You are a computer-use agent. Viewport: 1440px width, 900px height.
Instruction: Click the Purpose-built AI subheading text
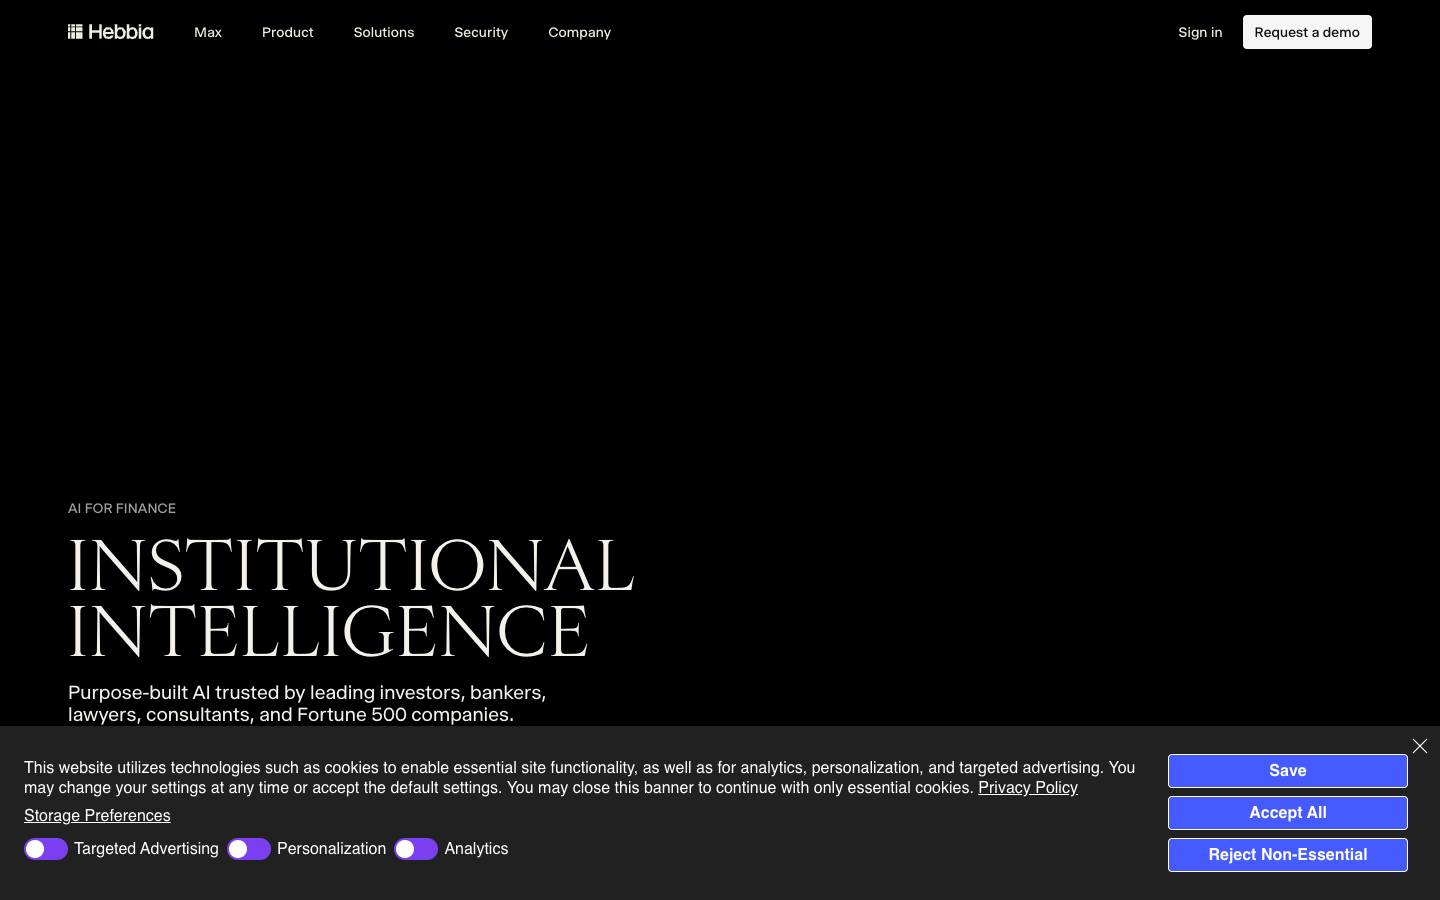(307, 704)
